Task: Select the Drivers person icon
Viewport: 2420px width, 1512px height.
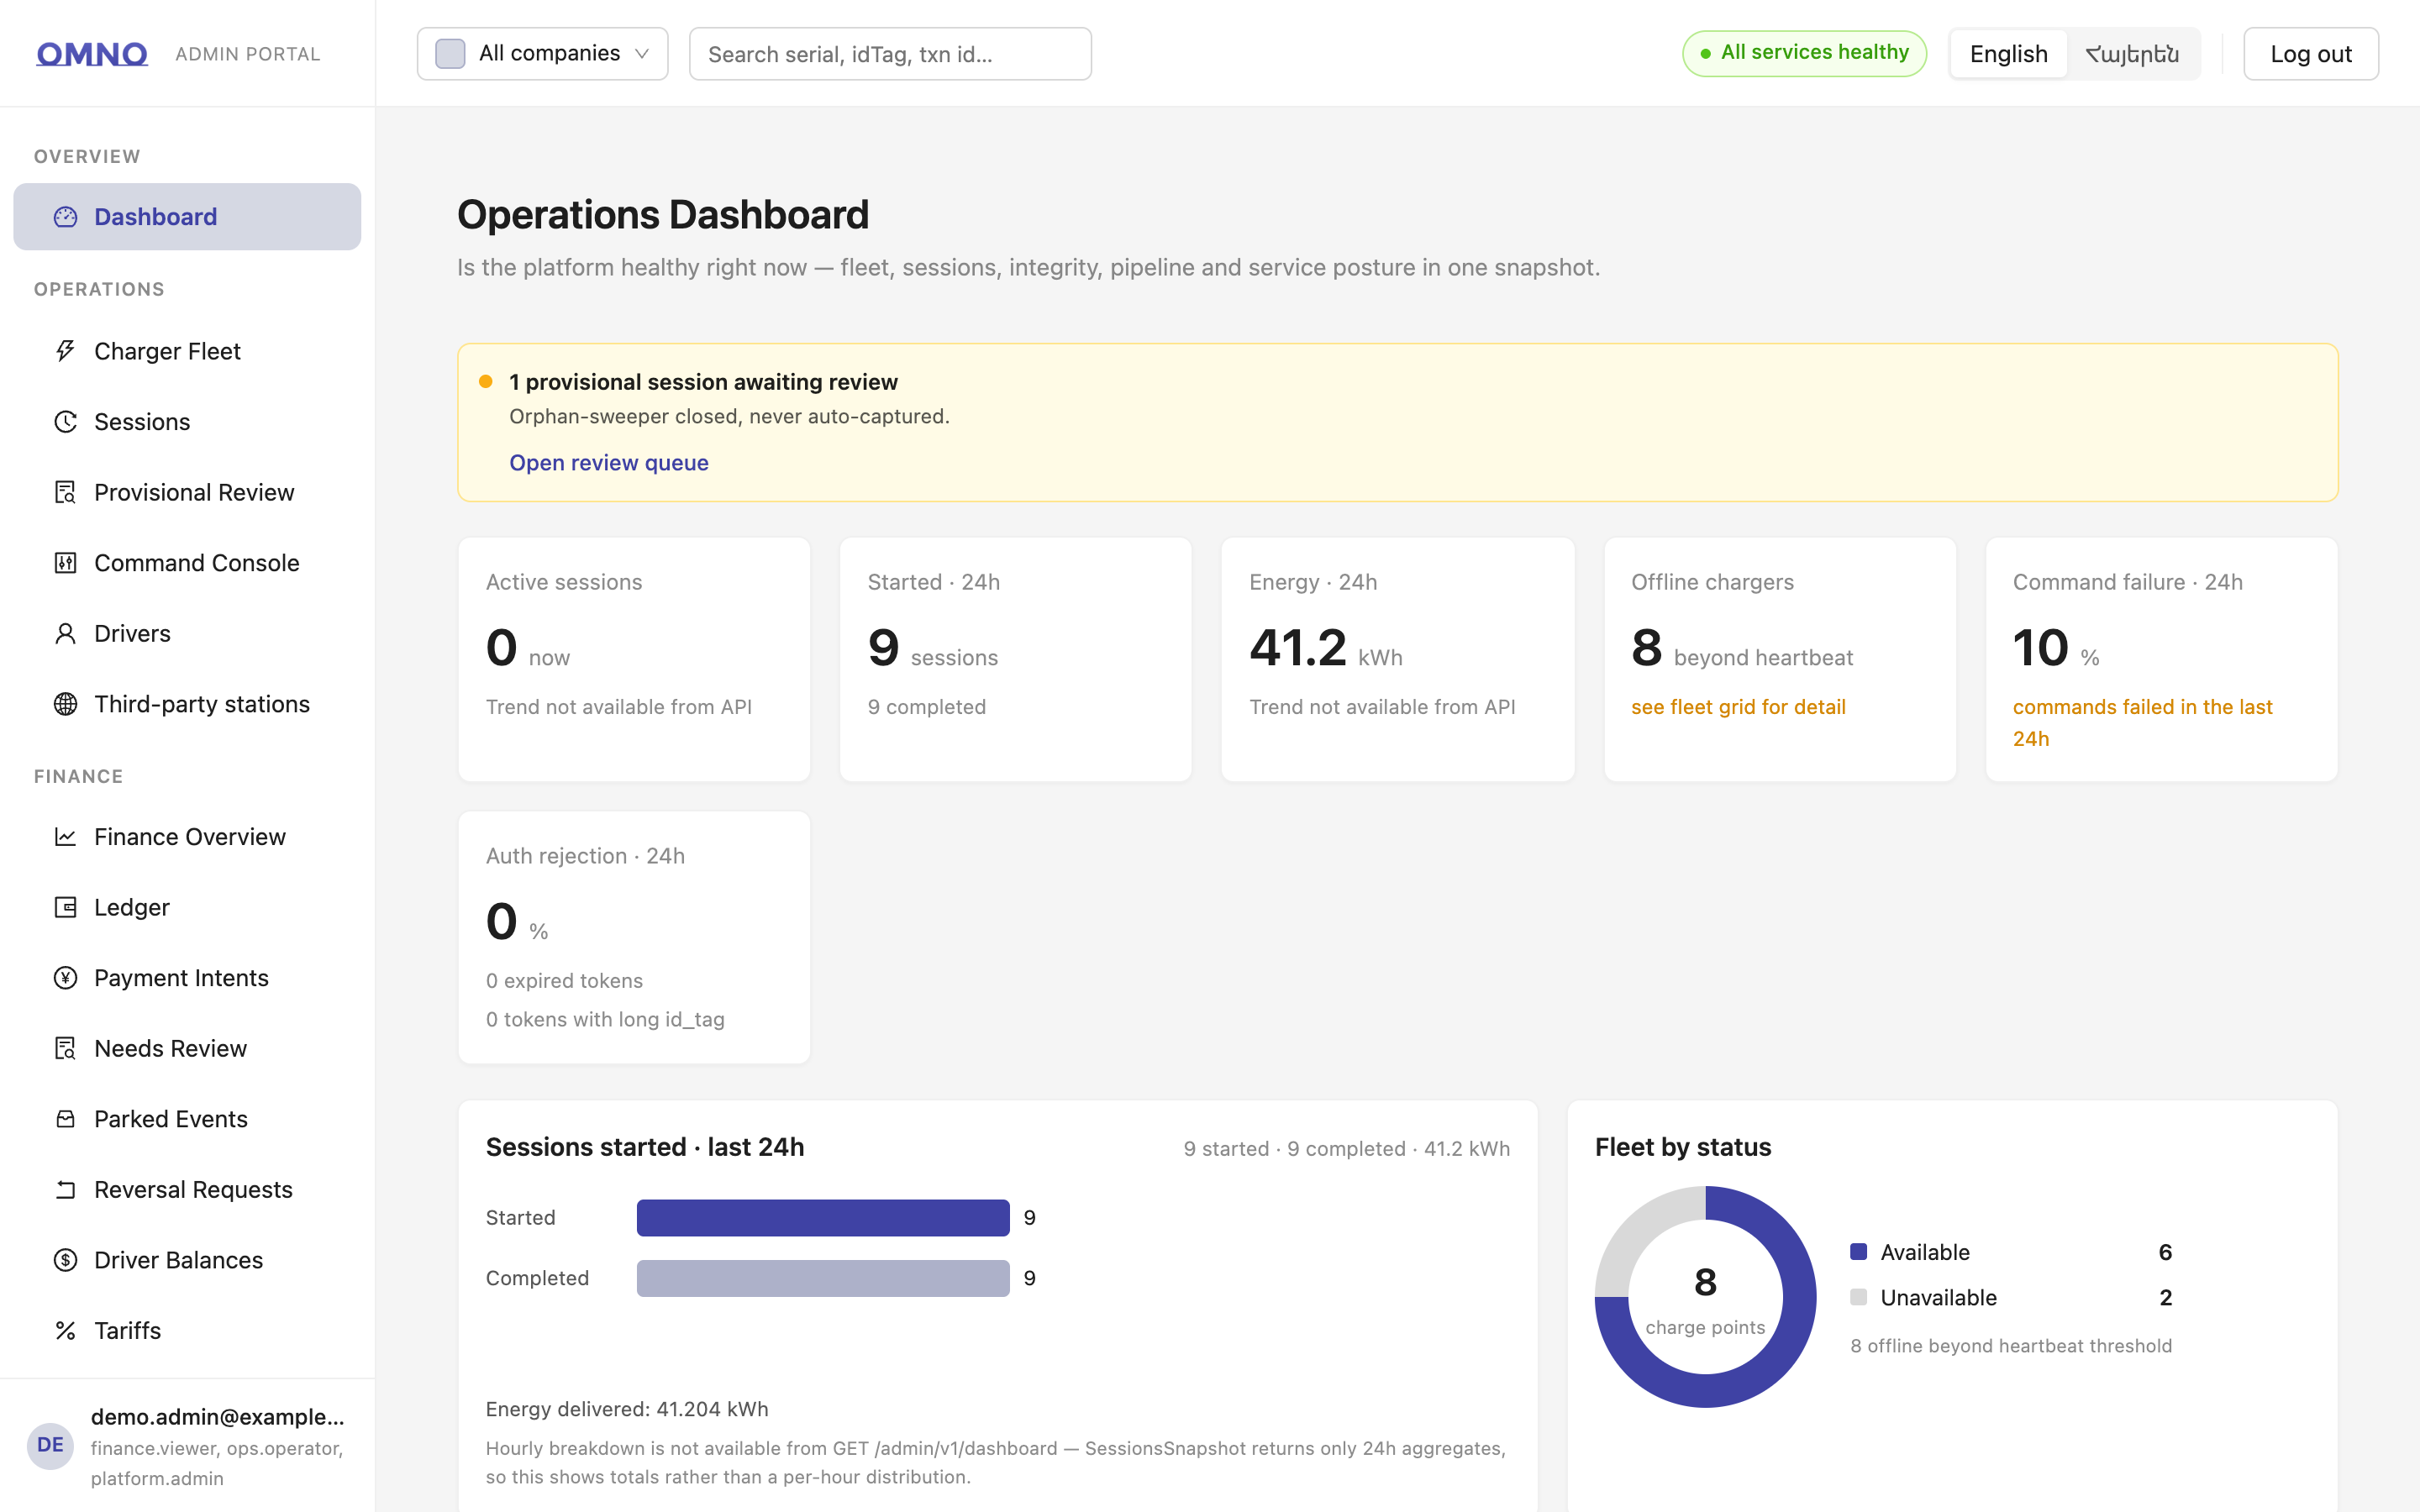Action: [x=65, y=634]
